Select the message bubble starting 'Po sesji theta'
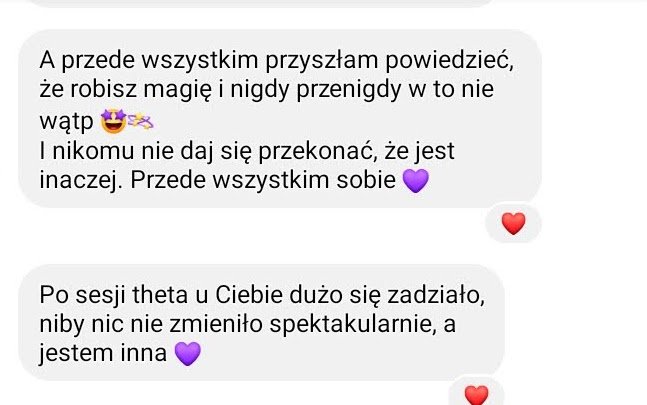Image resolution: width=647 pixels, height=405 pixels. (262, 322)
